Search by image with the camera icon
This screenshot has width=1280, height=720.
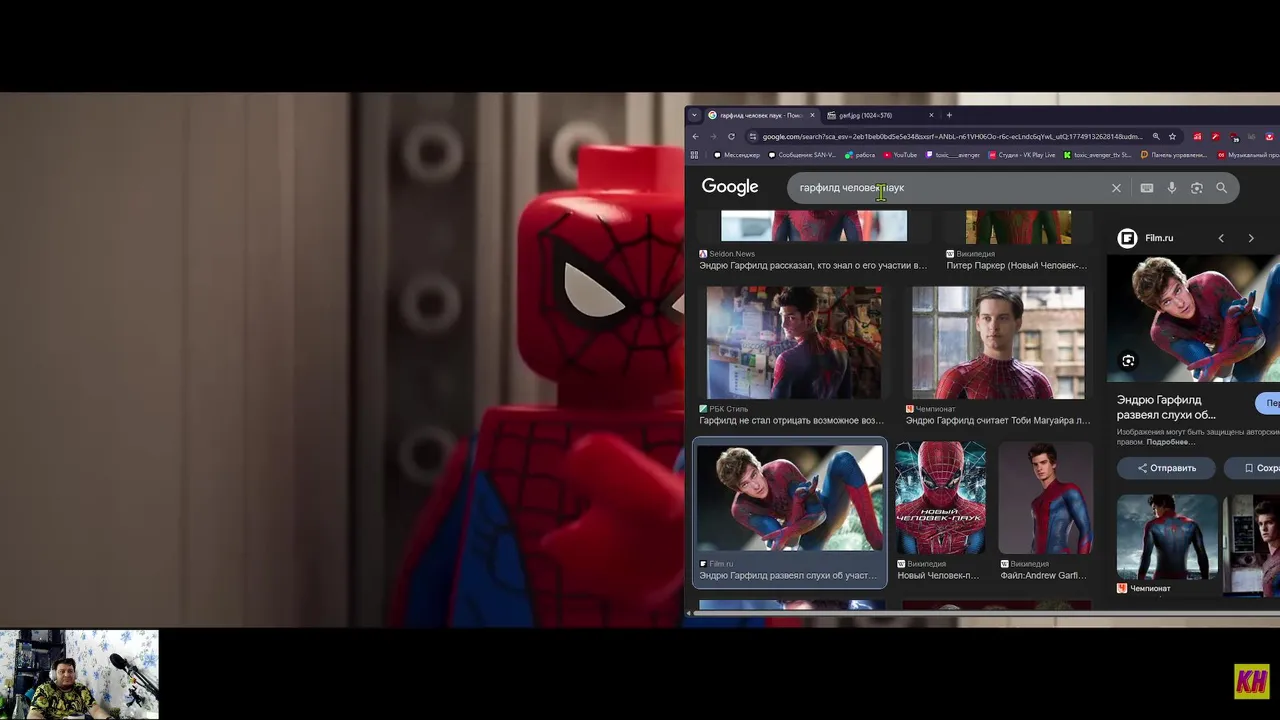1197,188
